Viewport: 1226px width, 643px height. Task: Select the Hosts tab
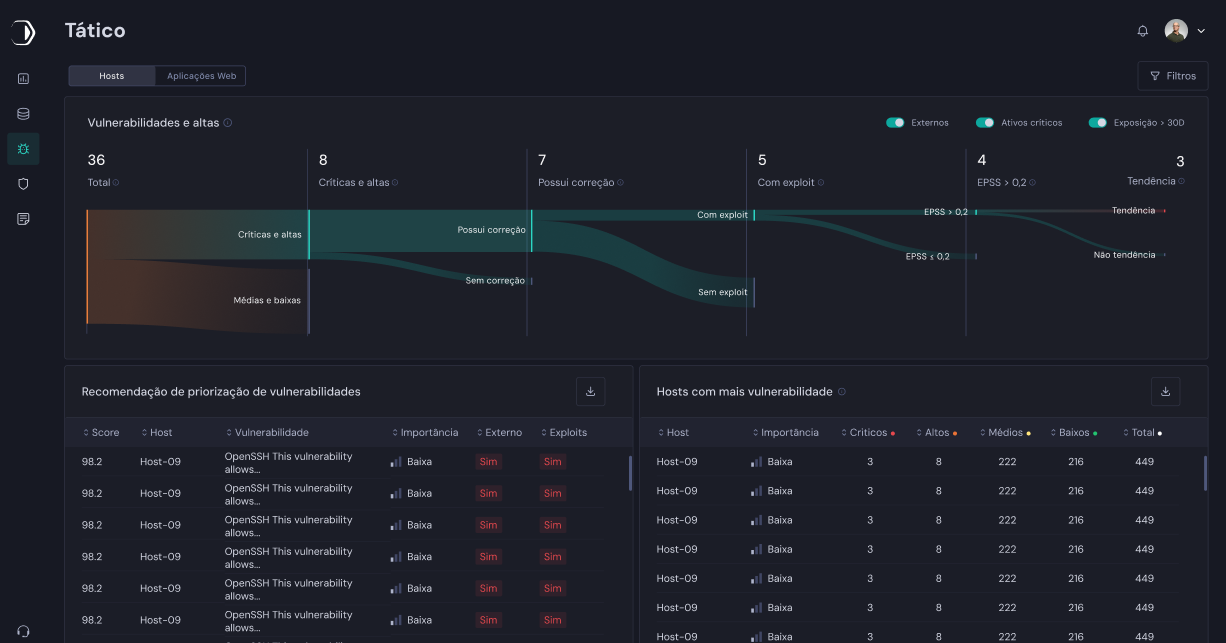[112, 76]
